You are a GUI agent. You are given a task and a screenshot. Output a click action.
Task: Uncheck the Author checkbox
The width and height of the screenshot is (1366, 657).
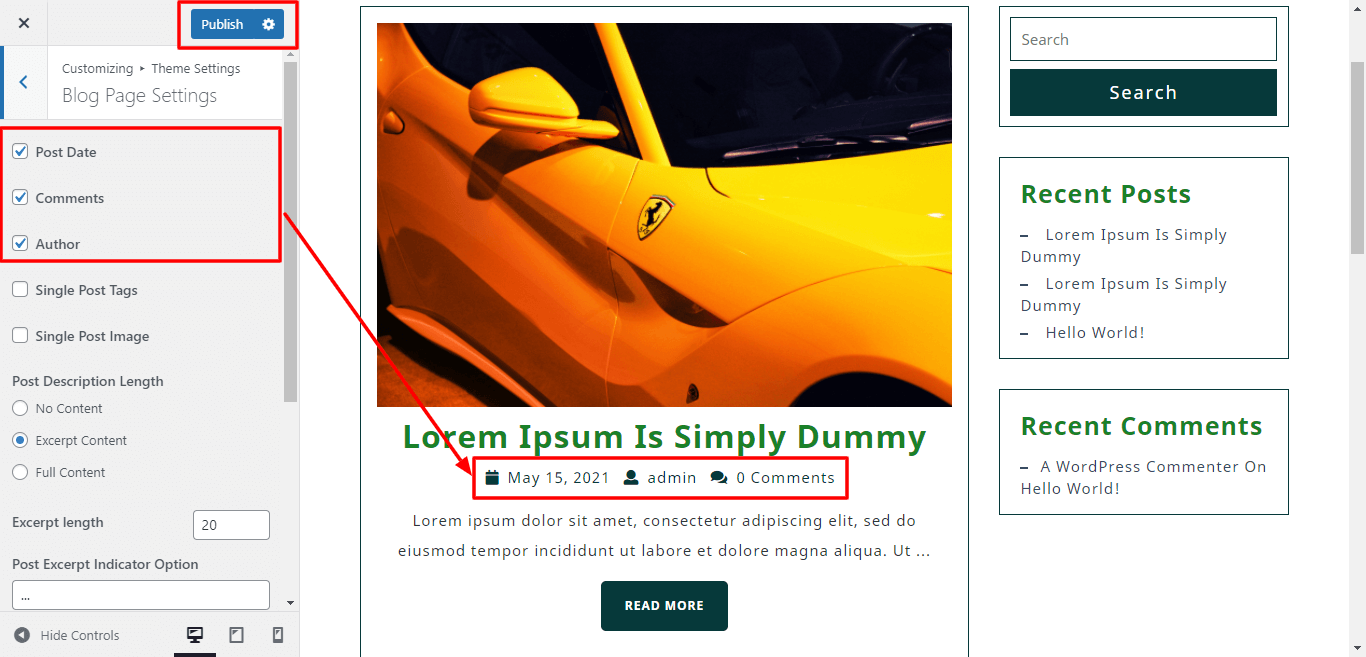tap(20, 244)
